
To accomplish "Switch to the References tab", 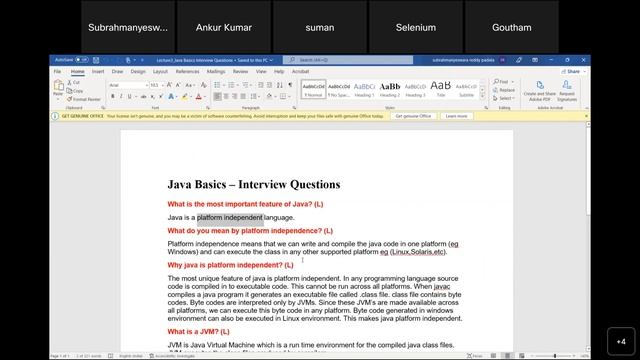I will click(x=187, y=71).
